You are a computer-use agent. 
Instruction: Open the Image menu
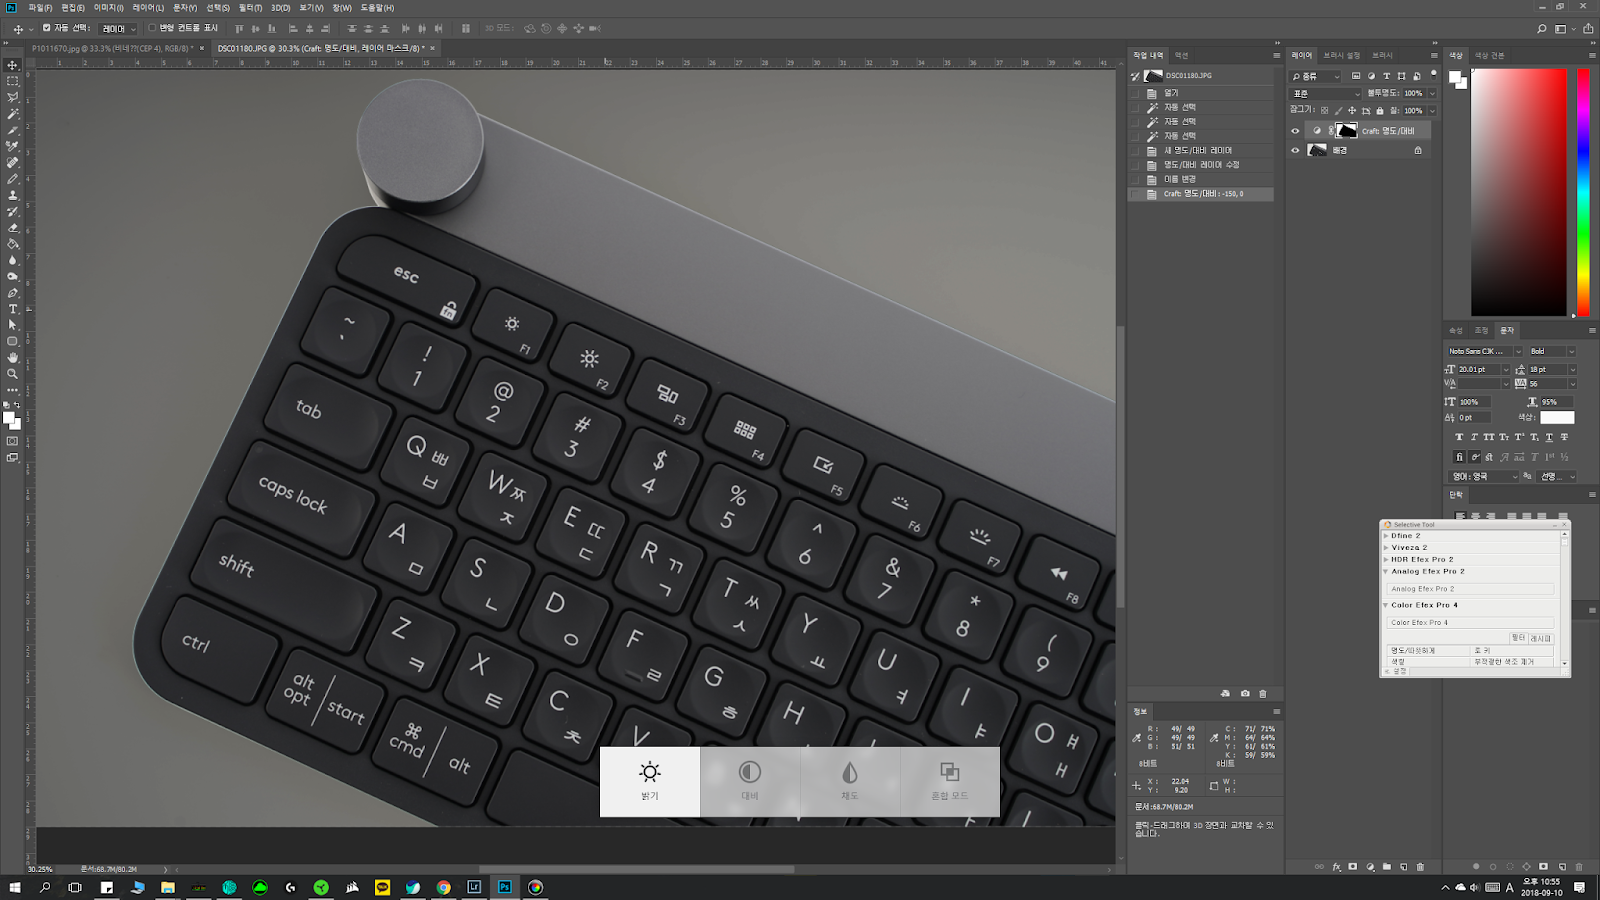pos(109,8)
